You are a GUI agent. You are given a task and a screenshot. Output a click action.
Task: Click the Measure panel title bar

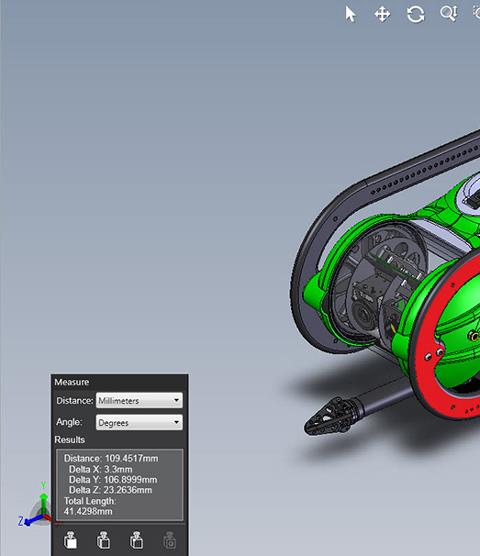[119, 382]
